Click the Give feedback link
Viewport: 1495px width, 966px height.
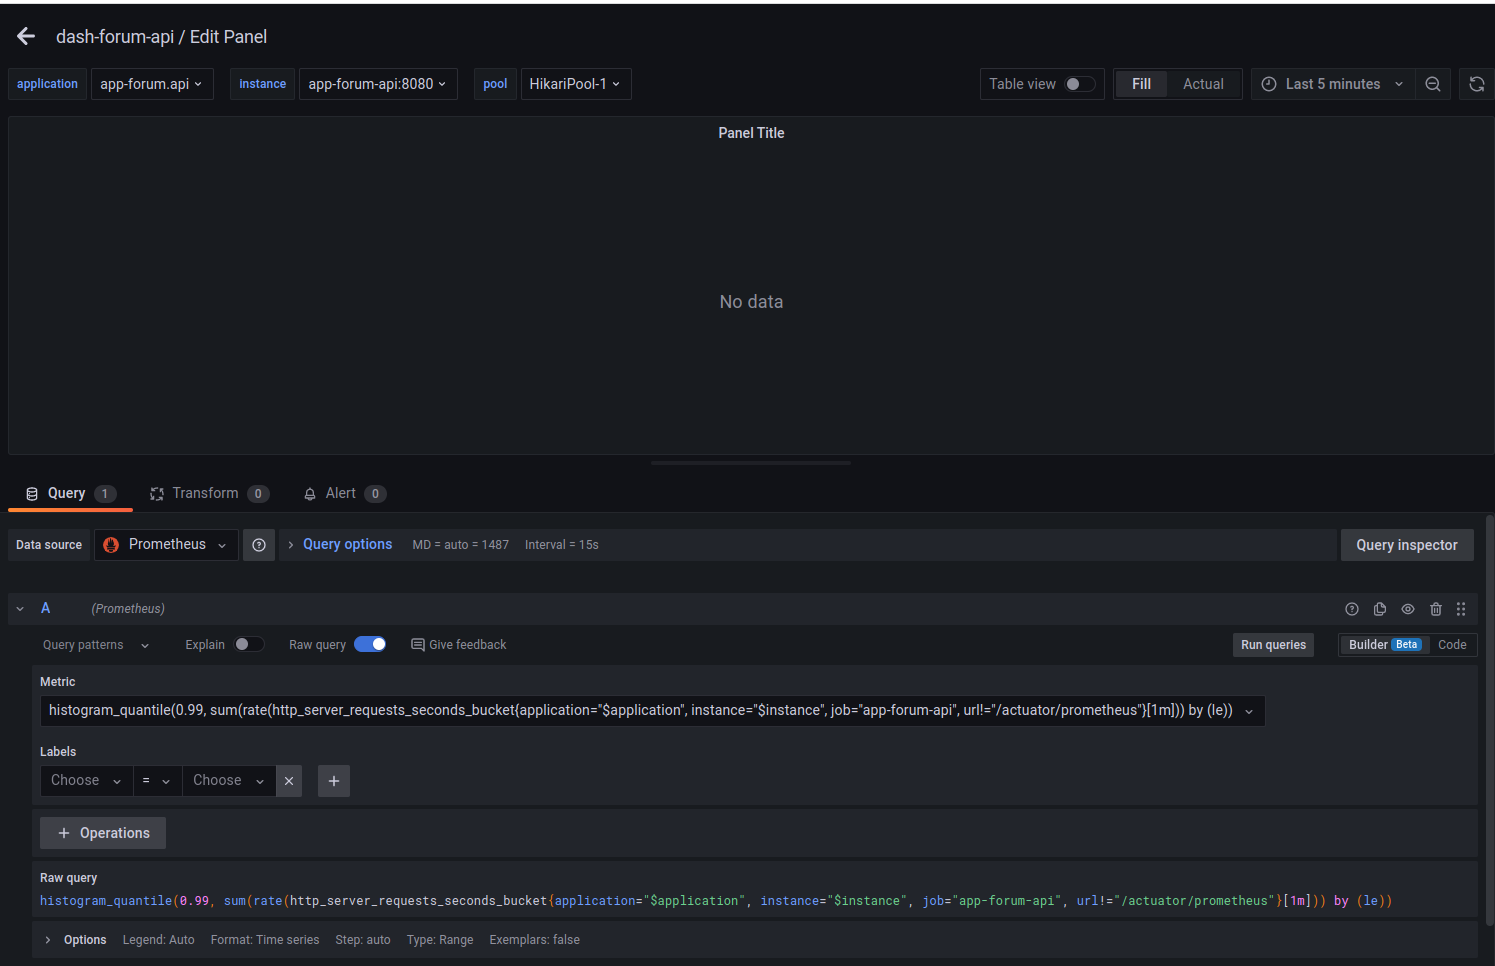459,645
